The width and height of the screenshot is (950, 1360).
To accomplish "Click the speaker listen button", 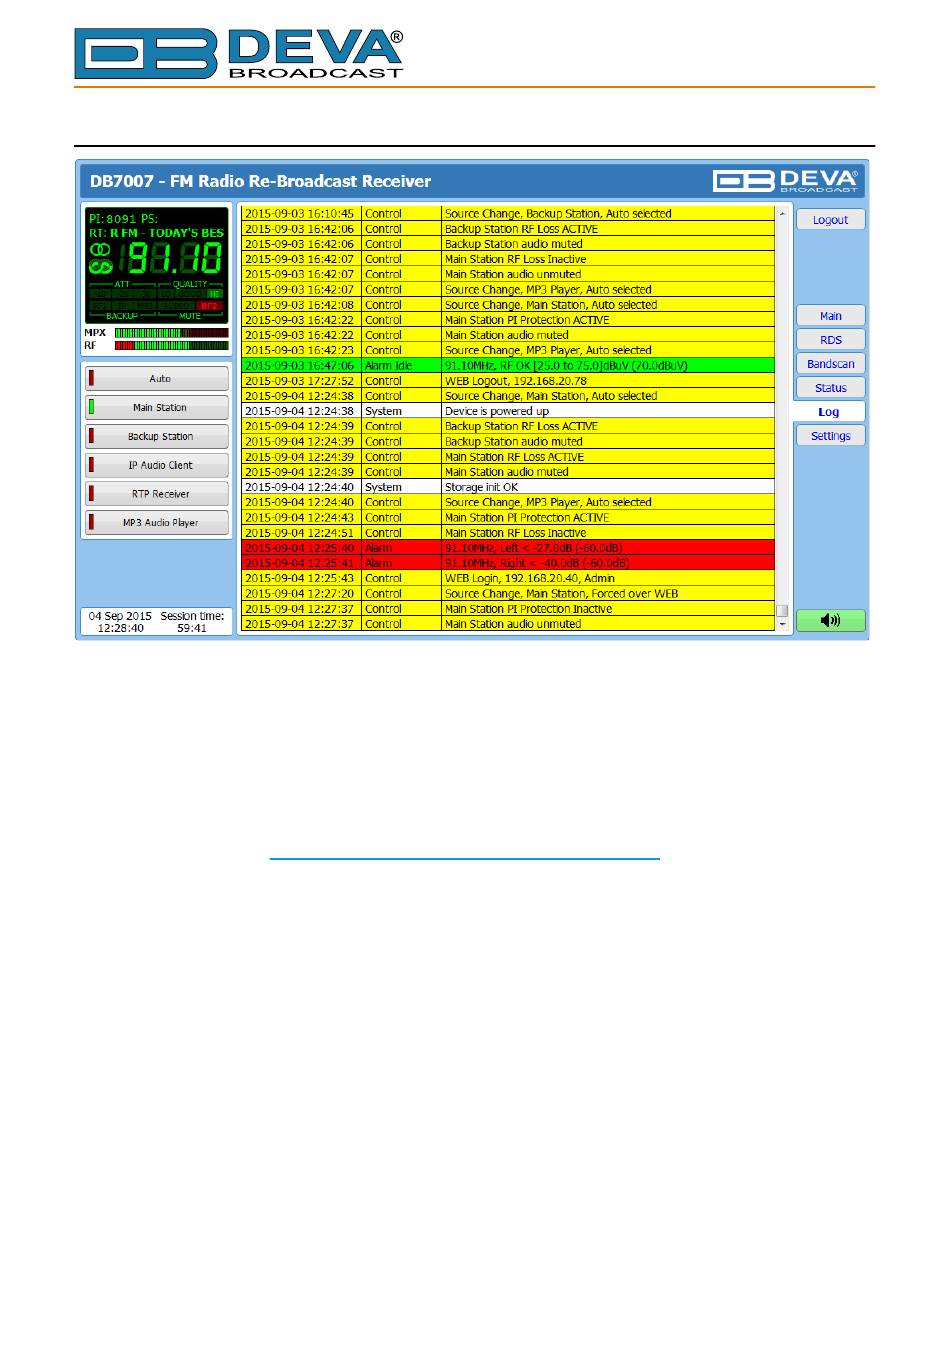I will click(830, 620).
